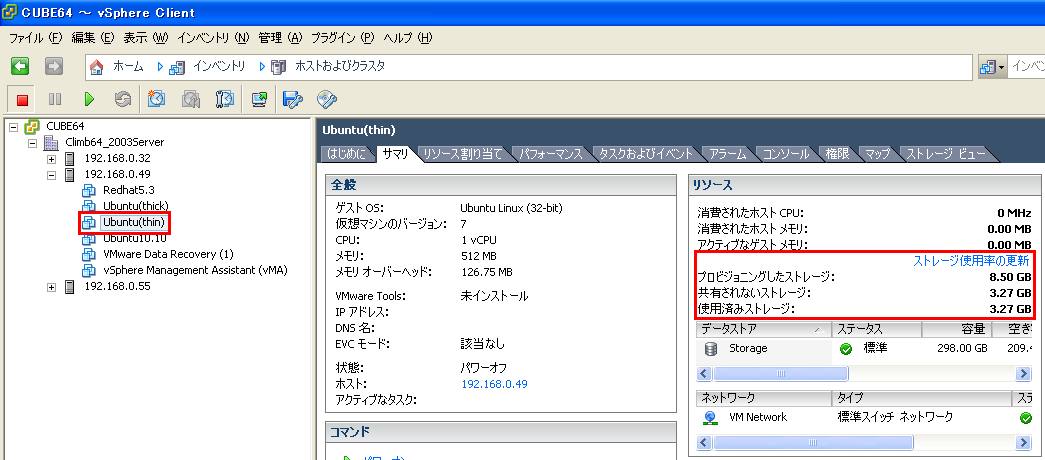Click the suspend (pause) toolbar icon
The width and height of the screenshot is (1045, 460).
click(x=55, y=99)
